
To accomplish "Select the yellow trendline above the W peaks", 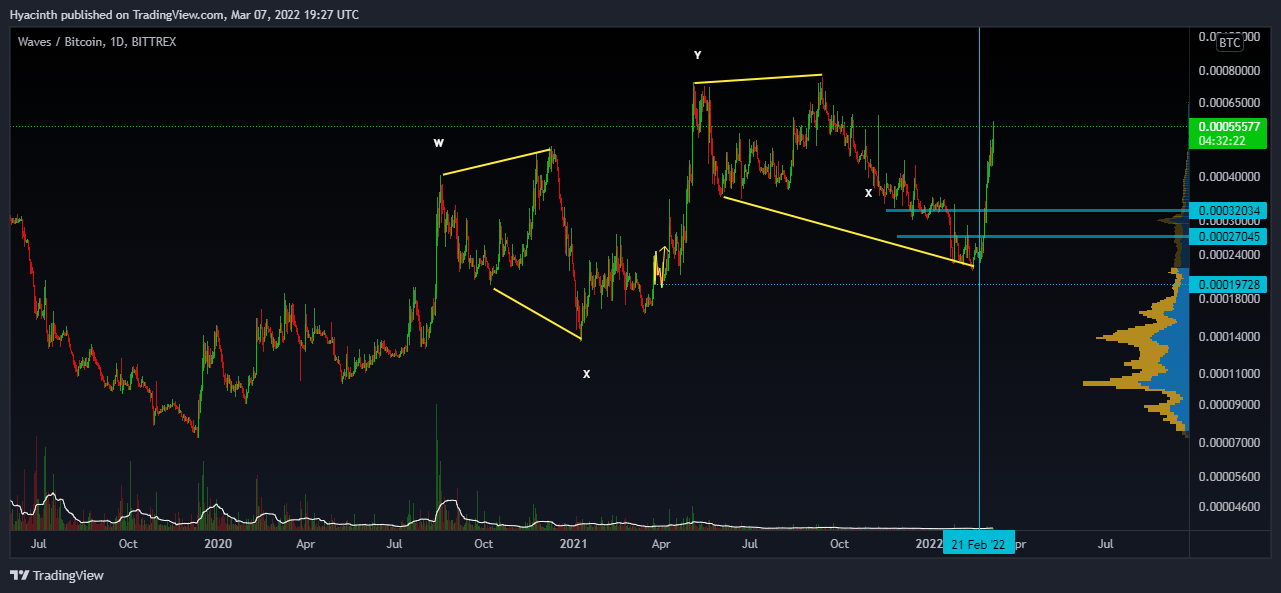I will [x=496, y=162].
